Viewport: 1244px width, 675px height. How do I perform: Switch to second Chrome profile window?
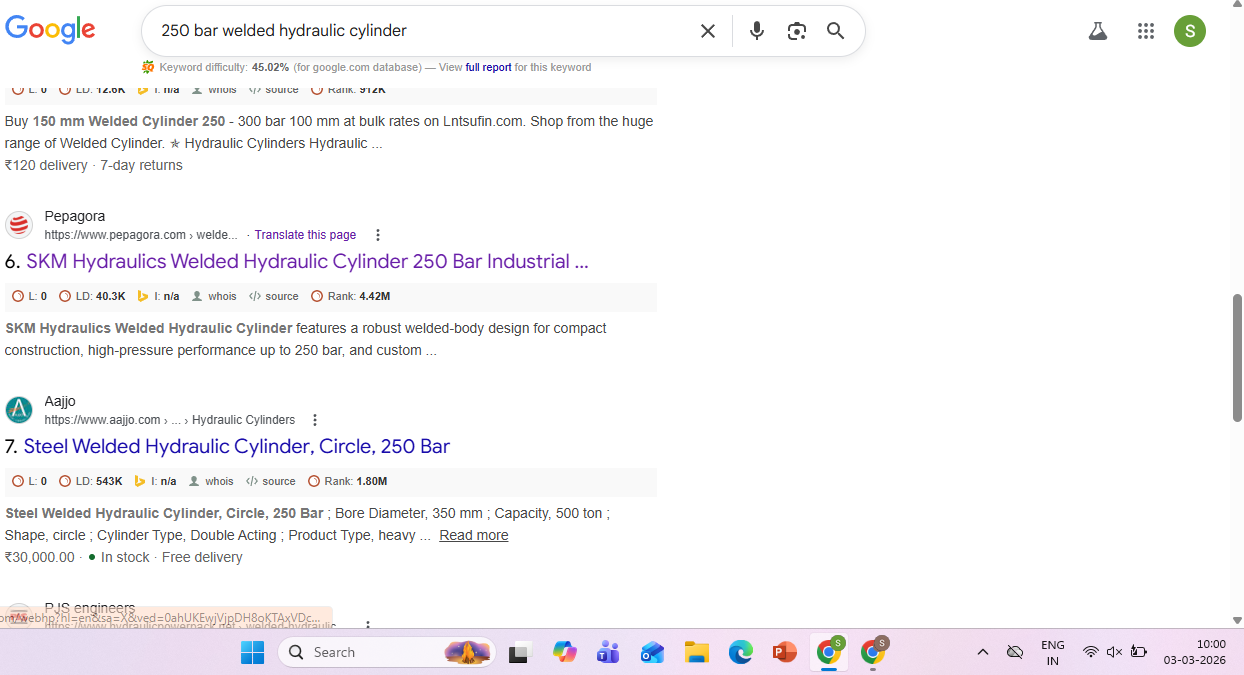pos(873,652)
